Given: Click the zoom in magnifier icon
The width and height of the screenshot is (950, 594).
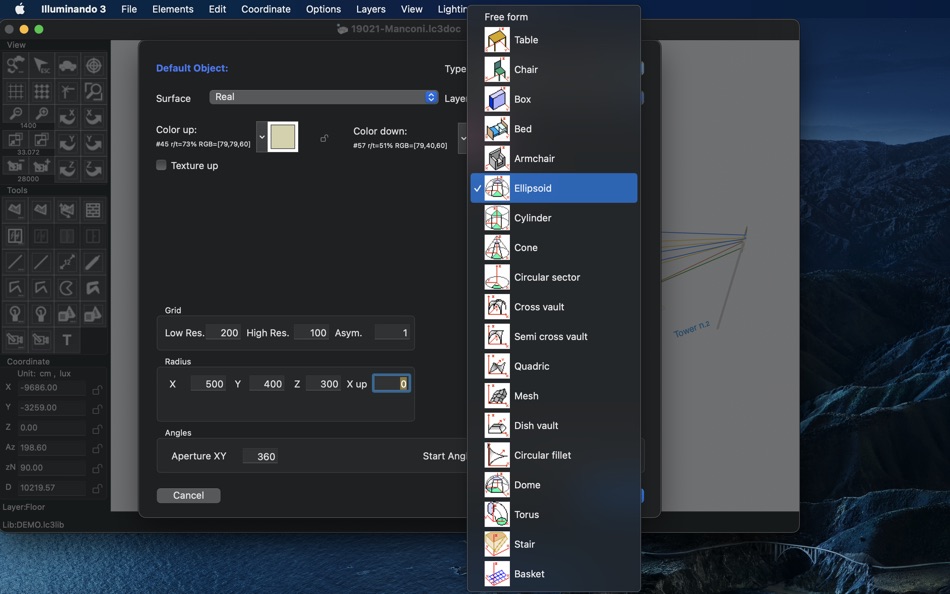Looking at the screenshot, I should [41, 114].
